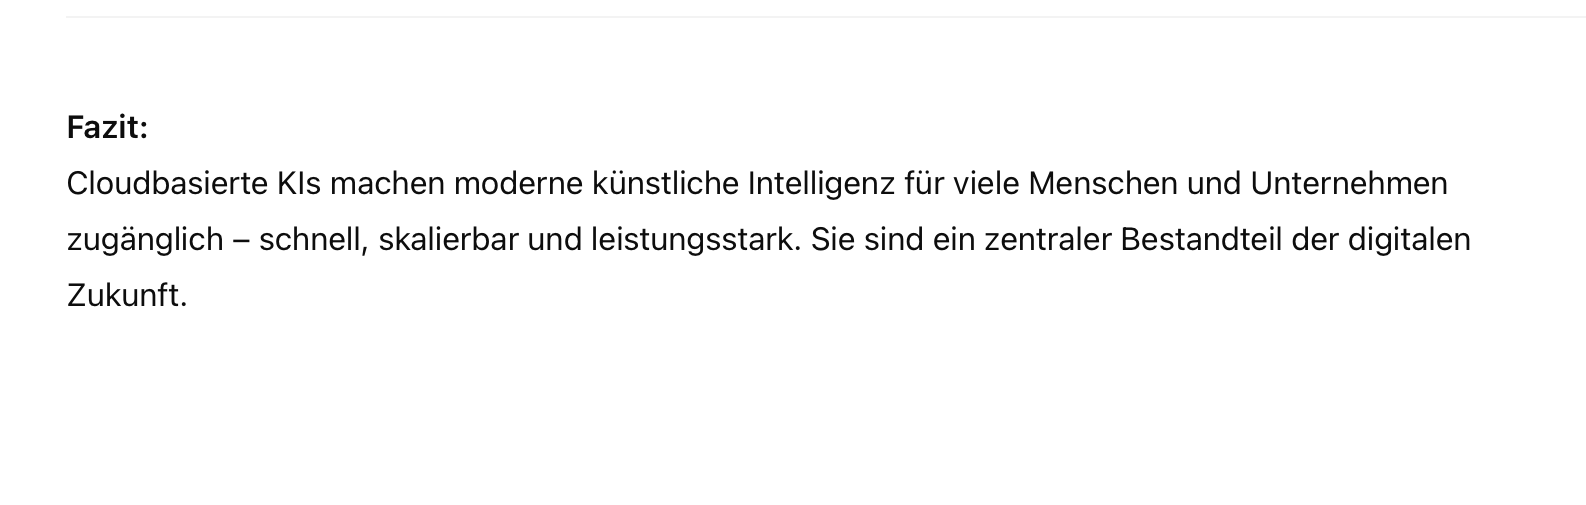Click the word 'viele'

pos(986,184)
